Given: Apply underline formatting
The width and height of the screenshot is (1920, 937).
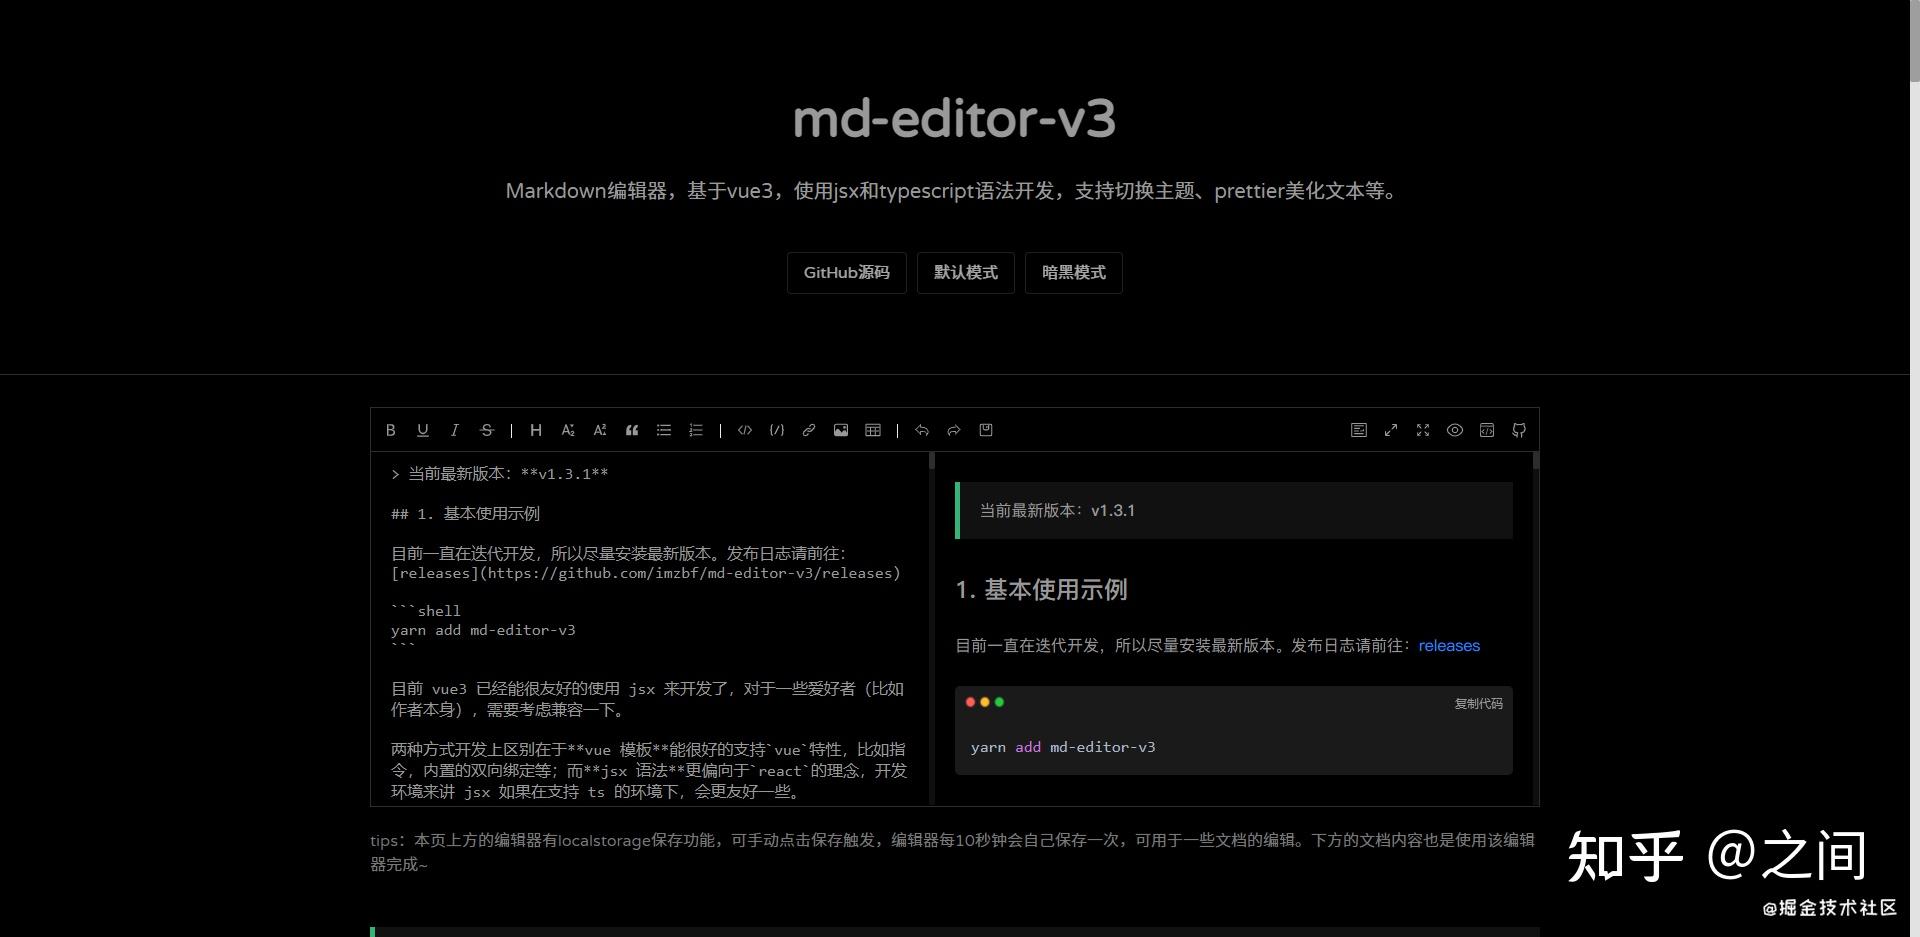Looking at the screenshot, I should pos(423,430).
